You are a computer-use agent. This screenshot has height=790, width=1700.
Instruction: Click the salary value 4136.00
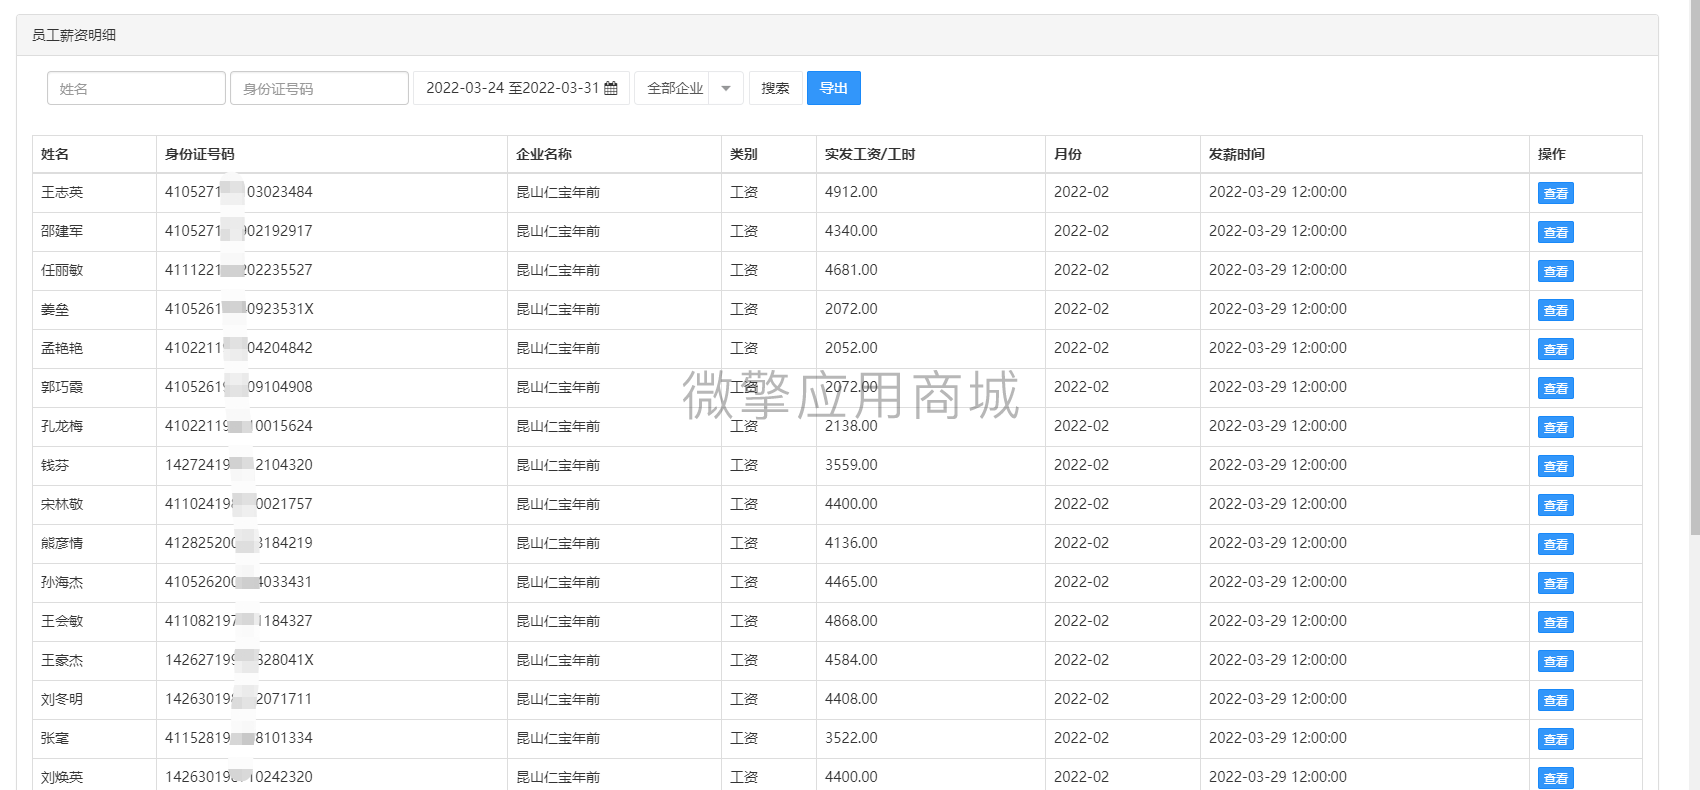[851, 543]
